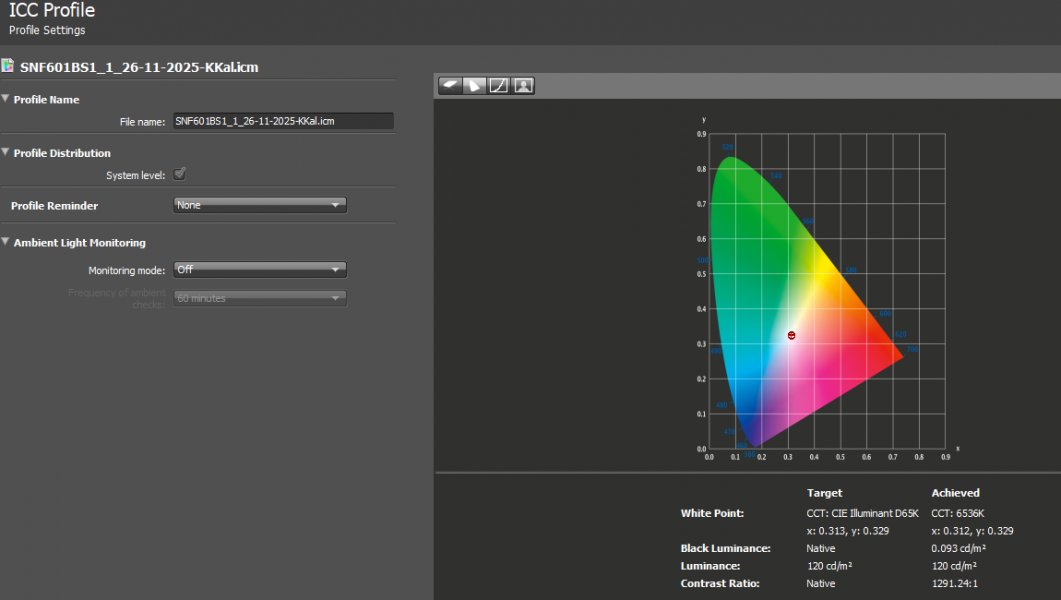The height and width of the screenshot is (600, 1061).
Task: Click the Target column header
Action: point(824,493)
